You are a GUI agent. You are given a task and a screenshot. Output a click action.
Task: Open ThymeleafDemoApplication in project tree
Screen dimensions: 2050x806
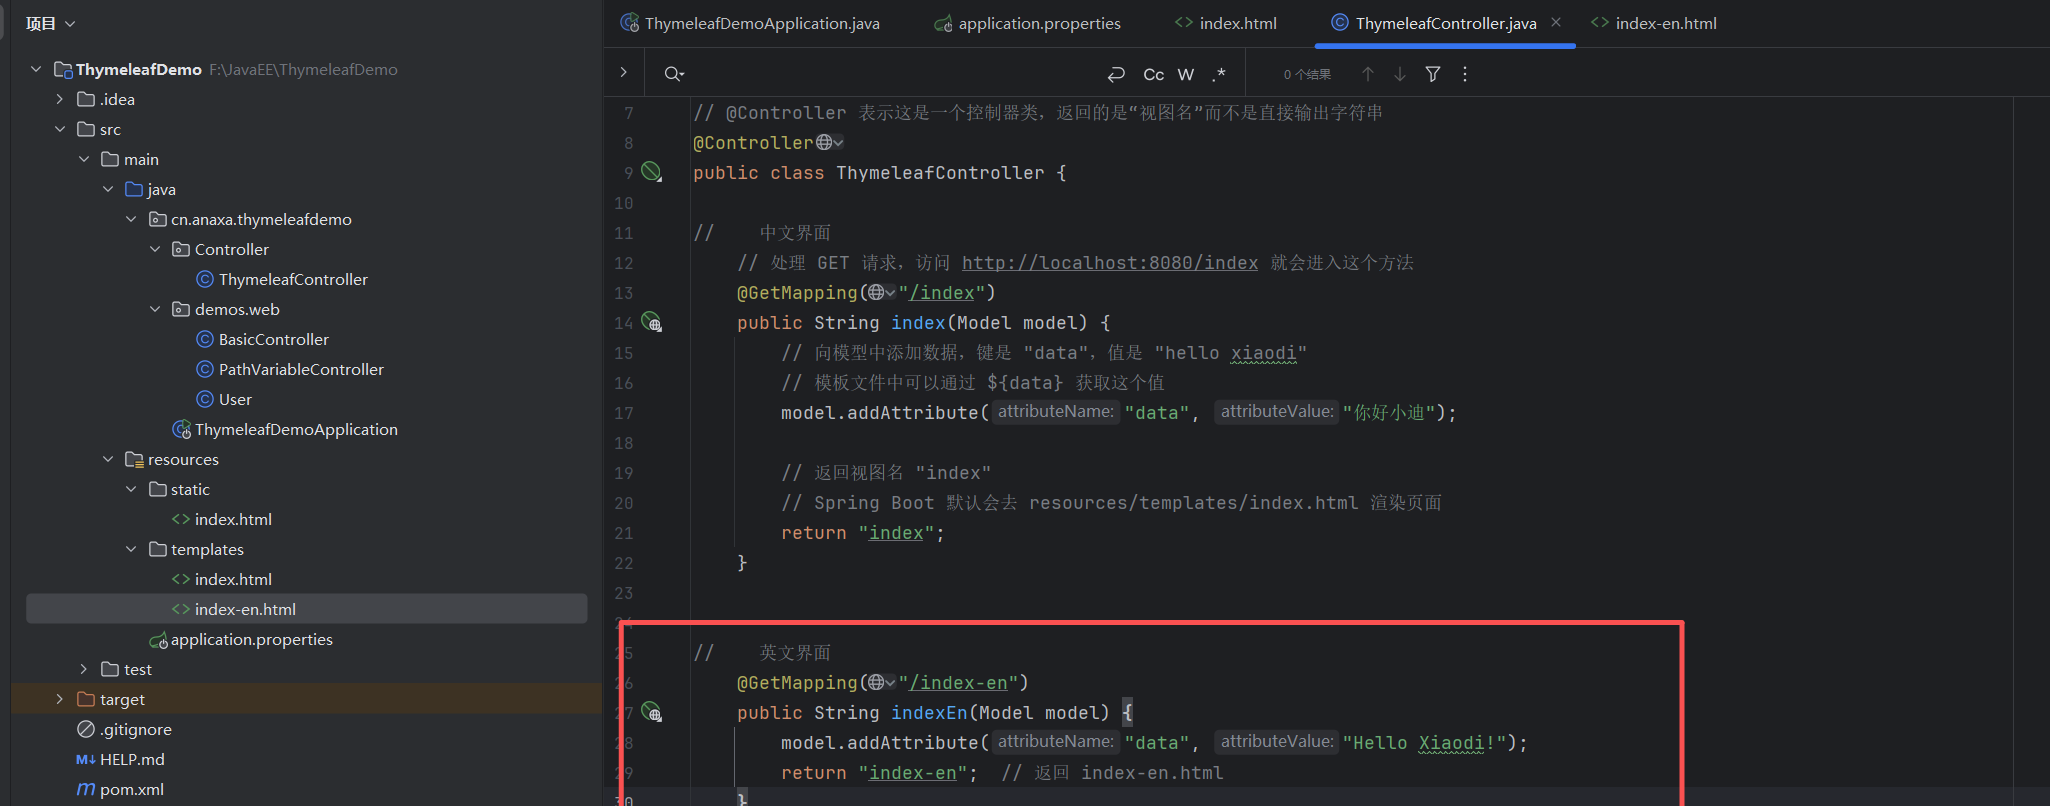(285, 429)
